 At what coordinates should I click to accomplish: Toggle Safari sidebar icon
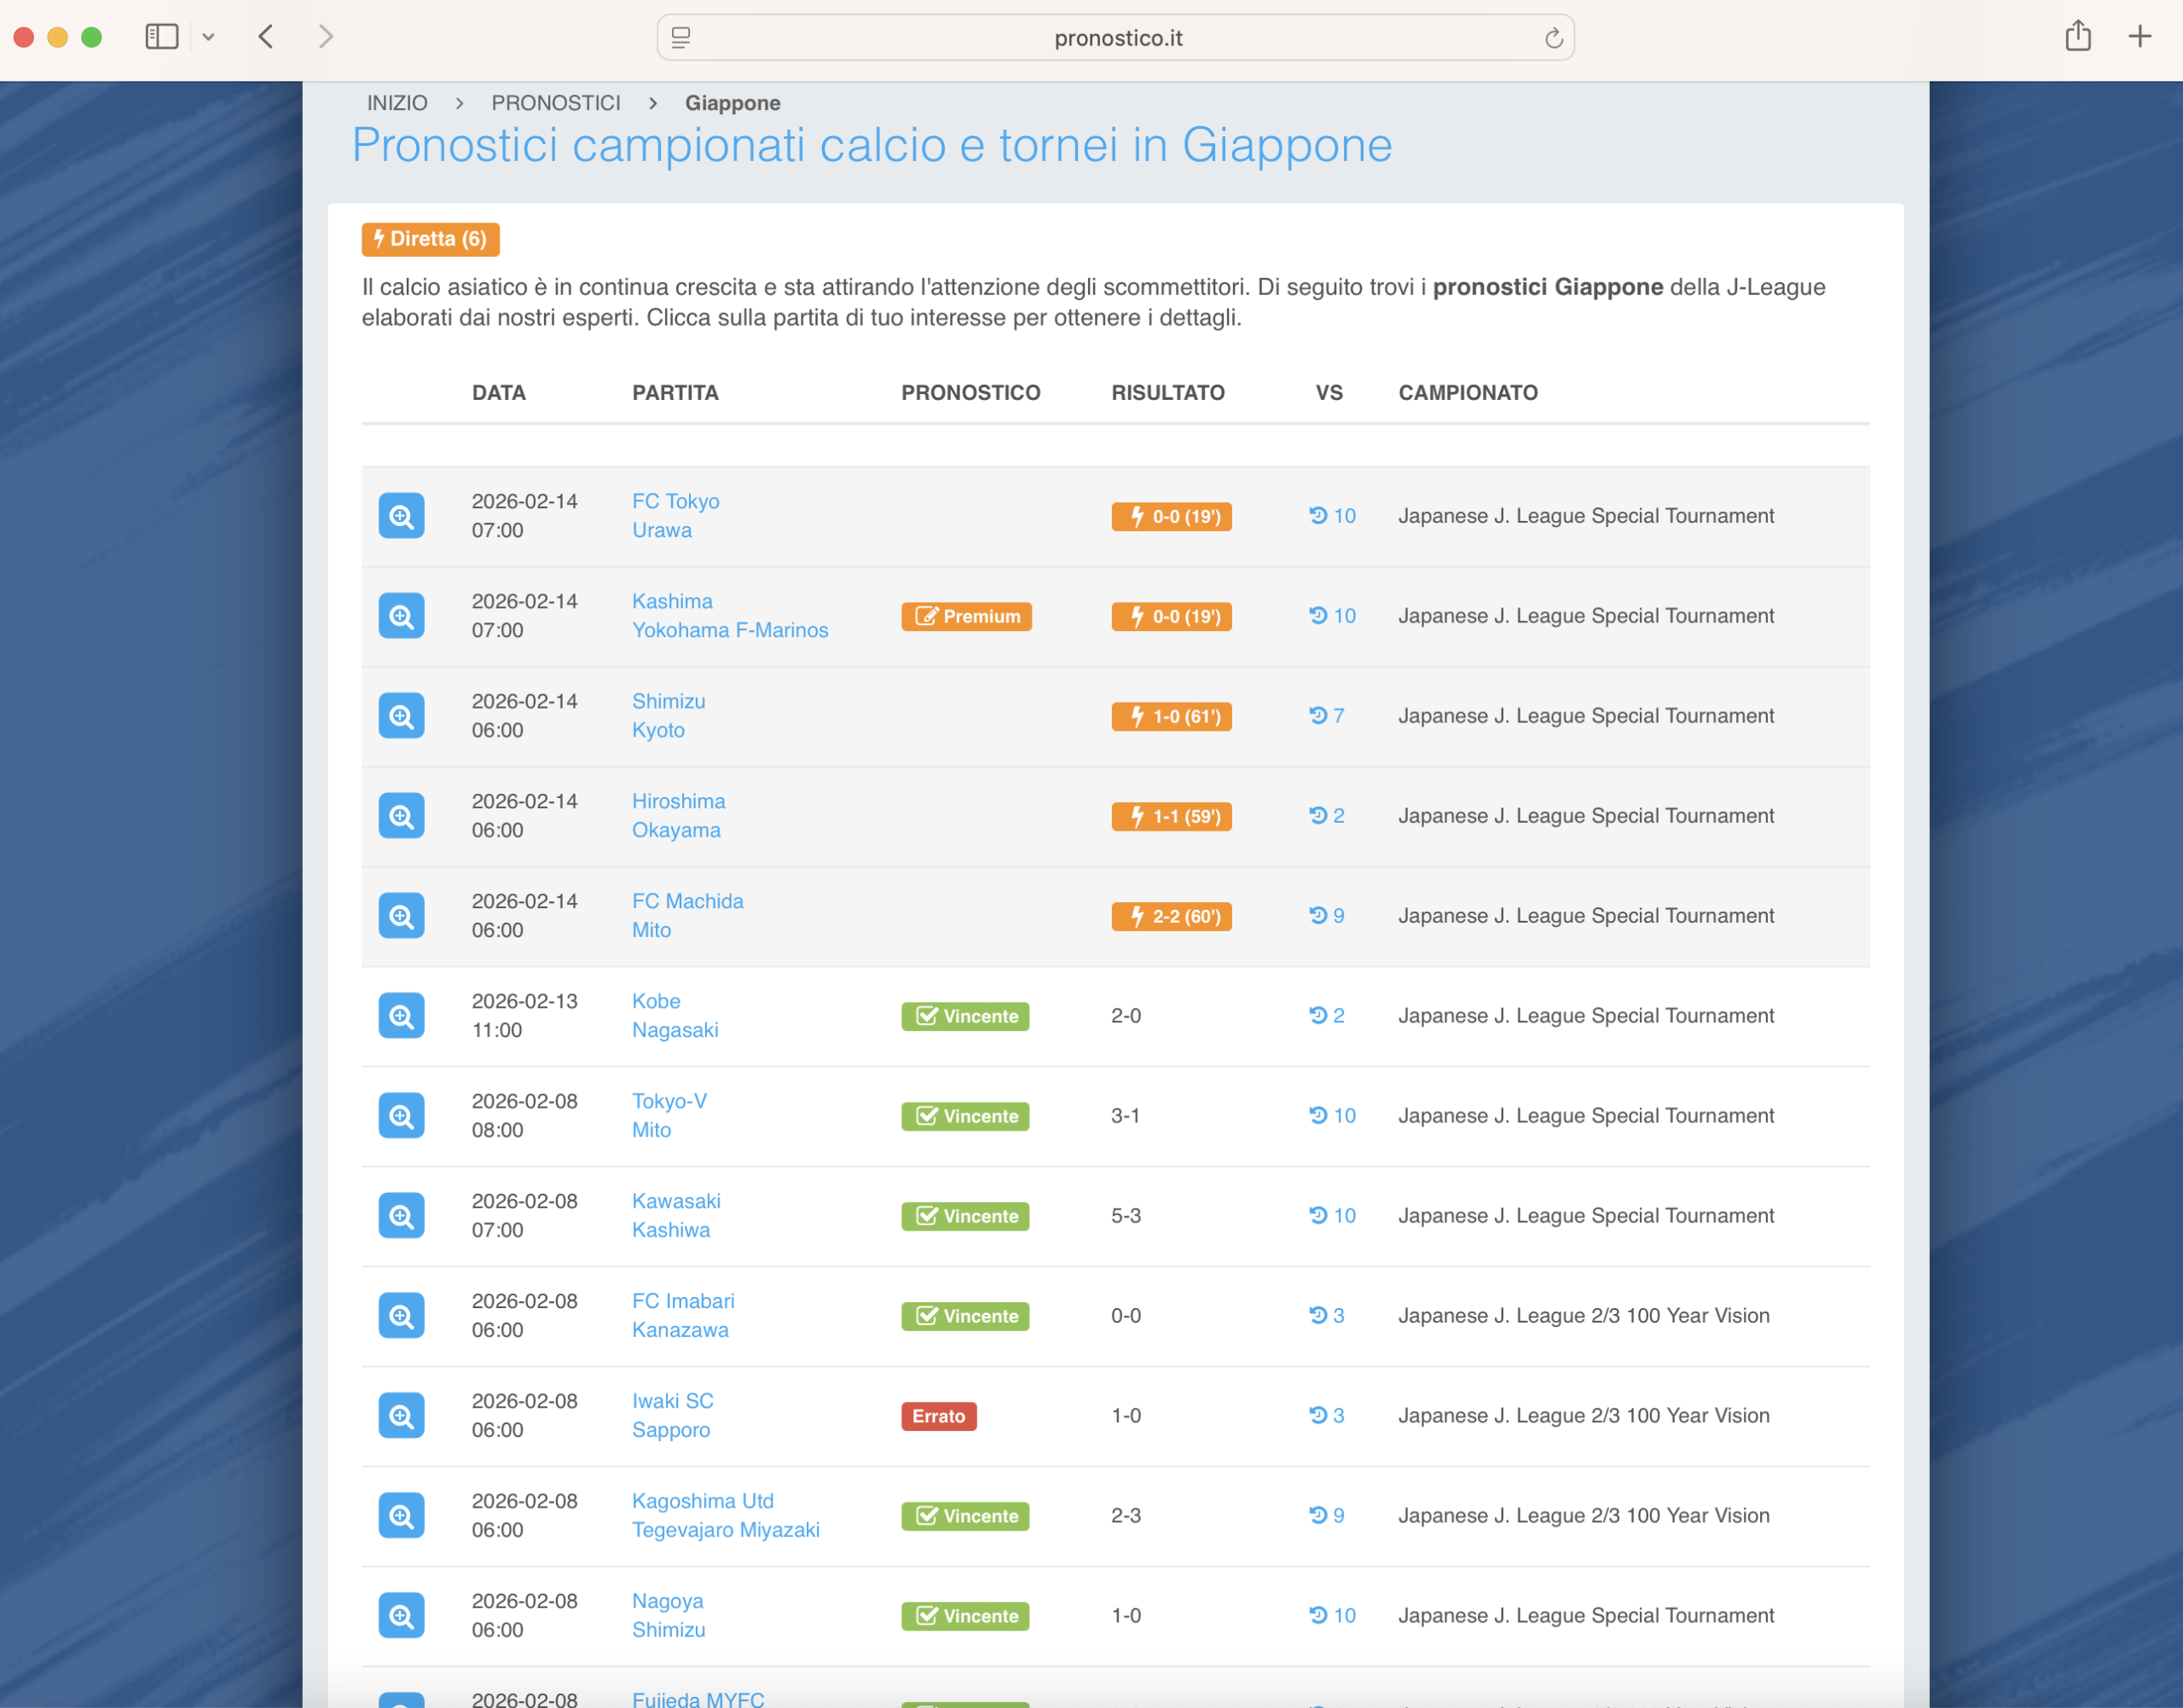(162, 37)
